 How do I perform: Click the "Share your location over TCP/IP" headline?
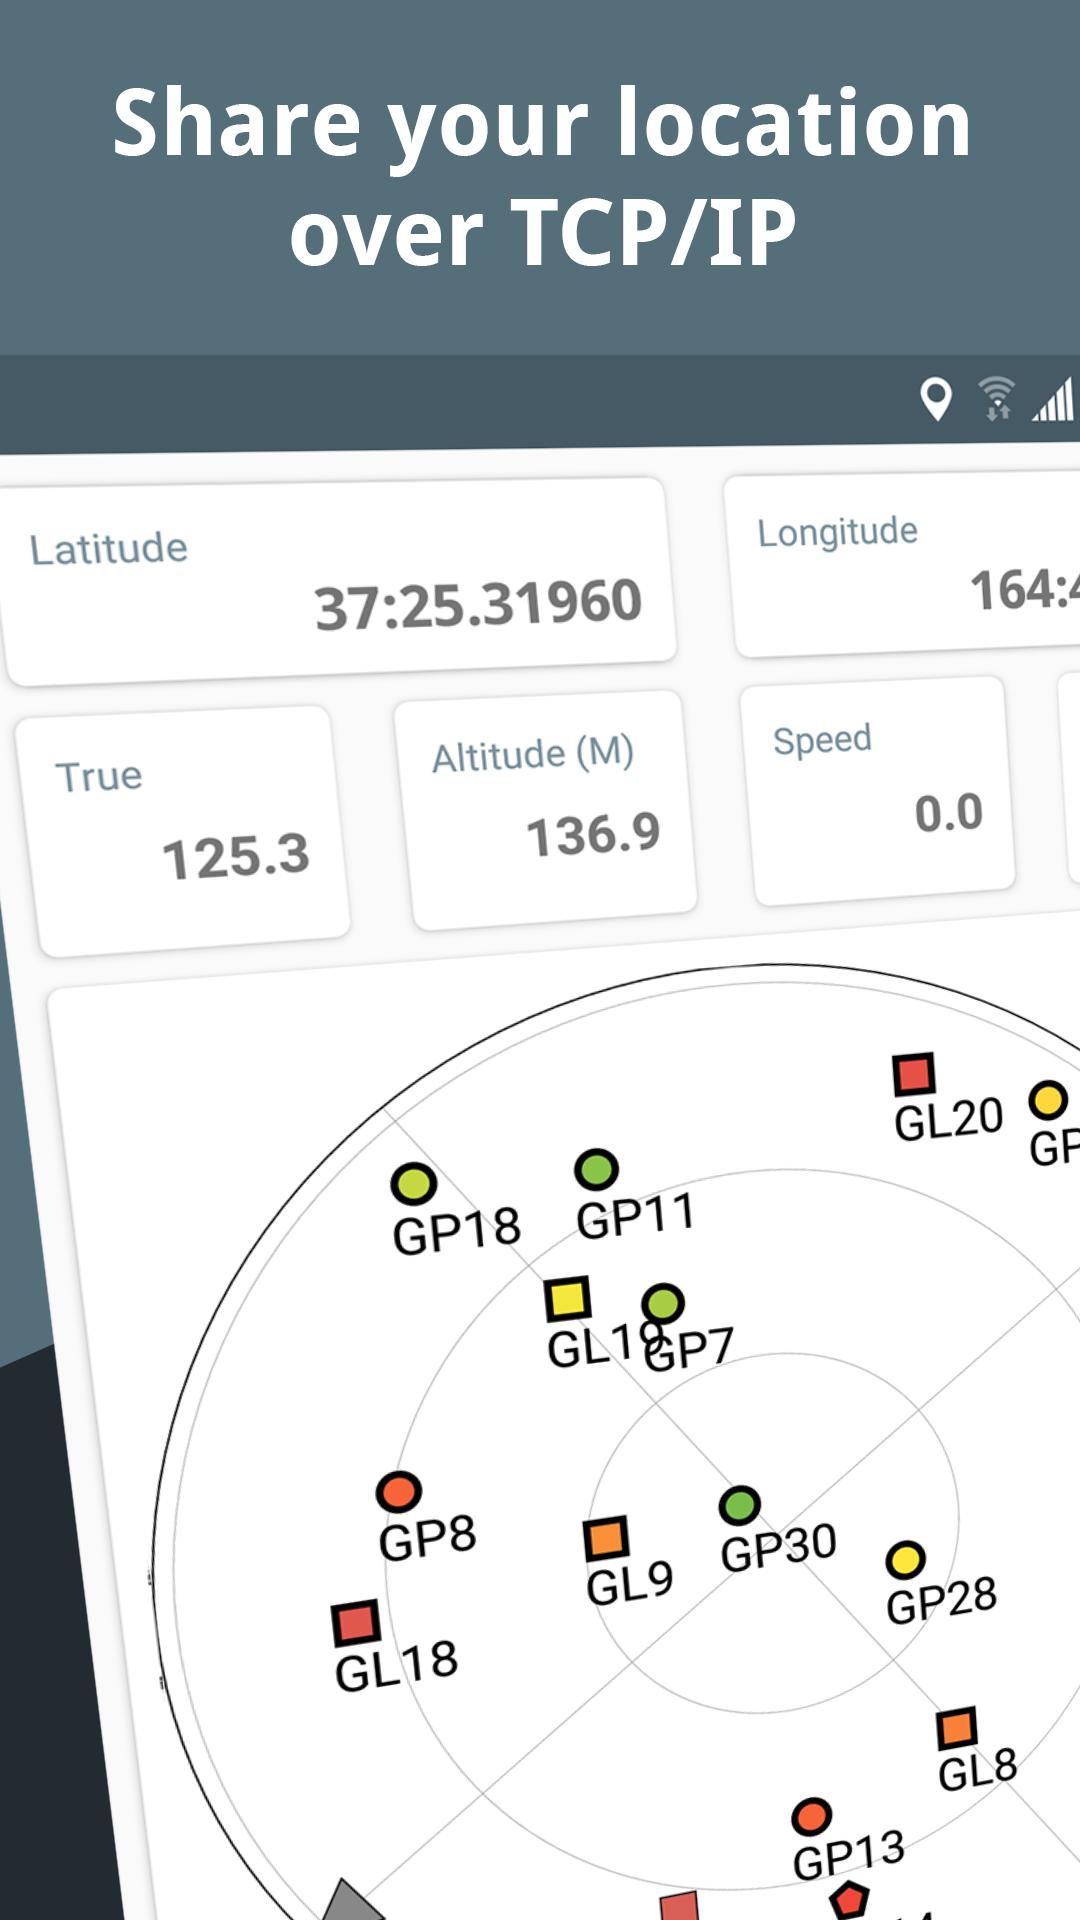tap(541, 177)
